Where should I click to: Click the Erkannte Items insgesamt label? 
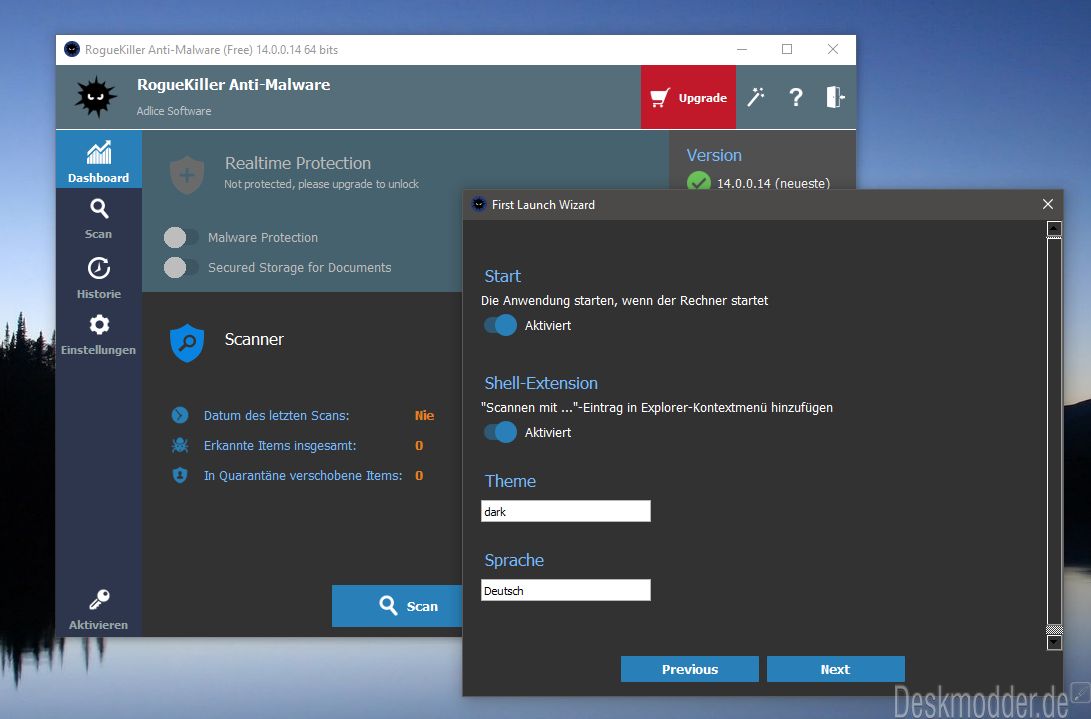[x=280, y=445]
